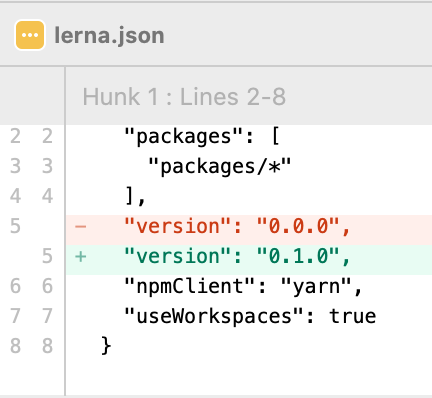Click line number 3 in the new gutter

coord(47,166)
